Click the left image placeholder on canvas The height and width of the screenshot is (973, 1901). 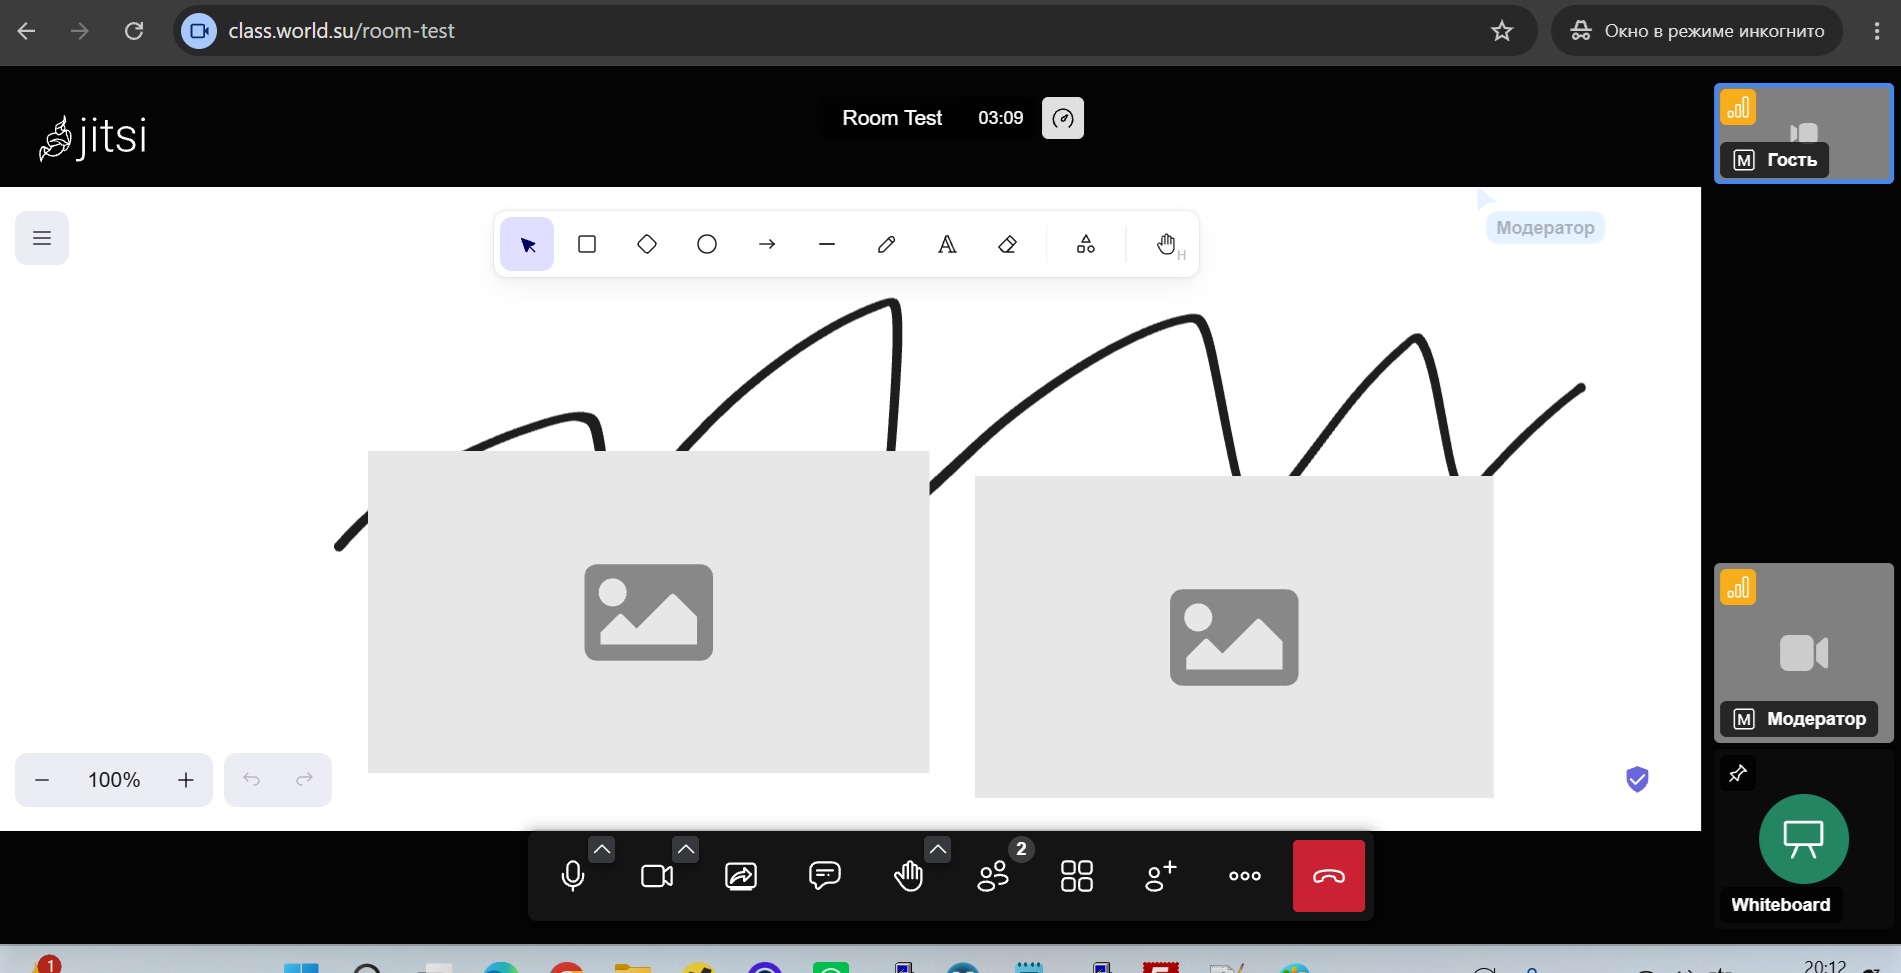pyautogui.click(x=648, y=612)
